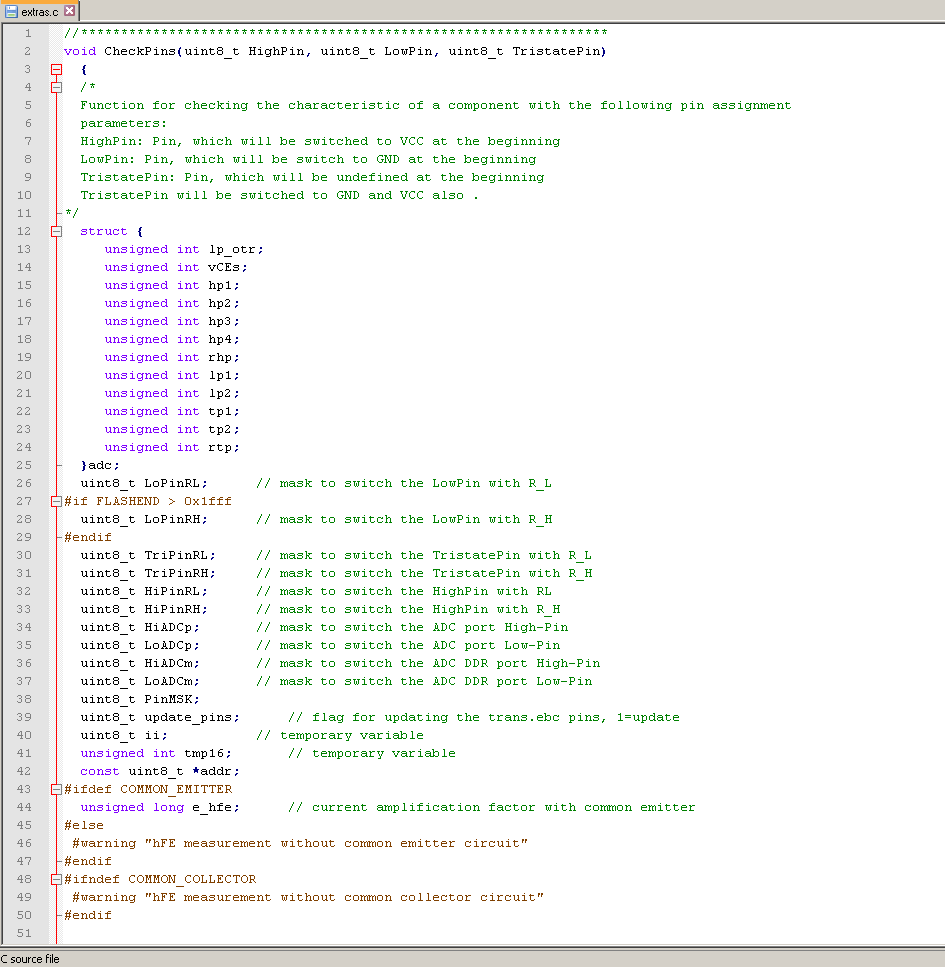Click line number 2 in the margin

pos(27,51)
